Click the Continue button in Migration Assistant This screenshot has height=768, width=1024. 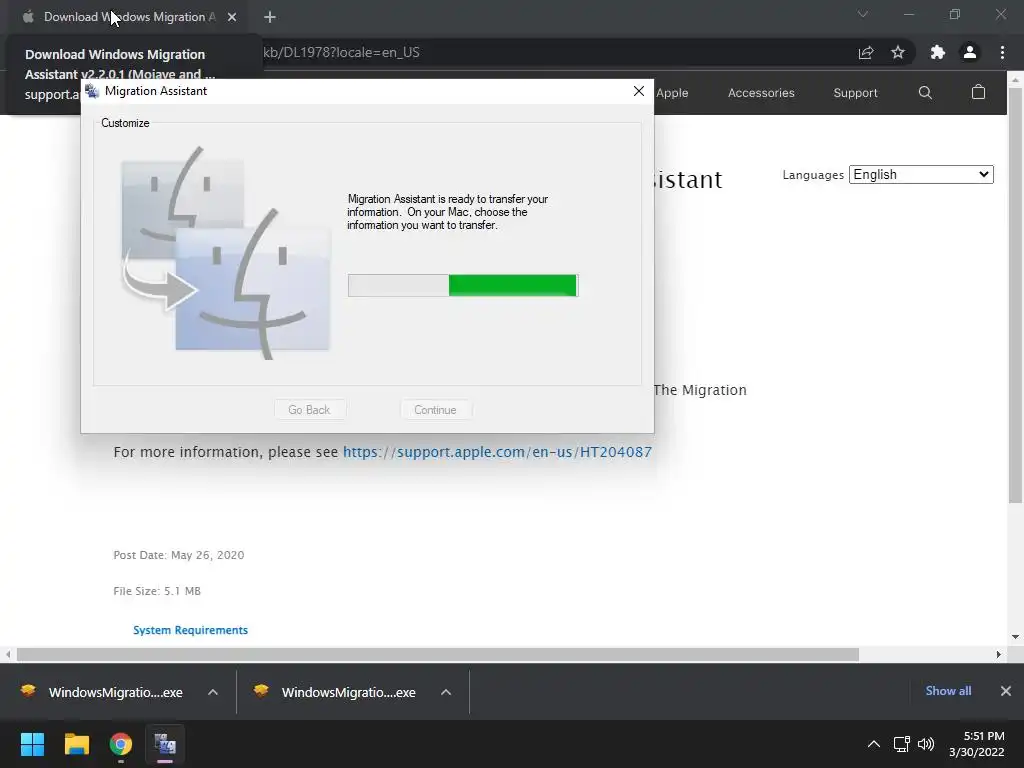click(436, 410)
